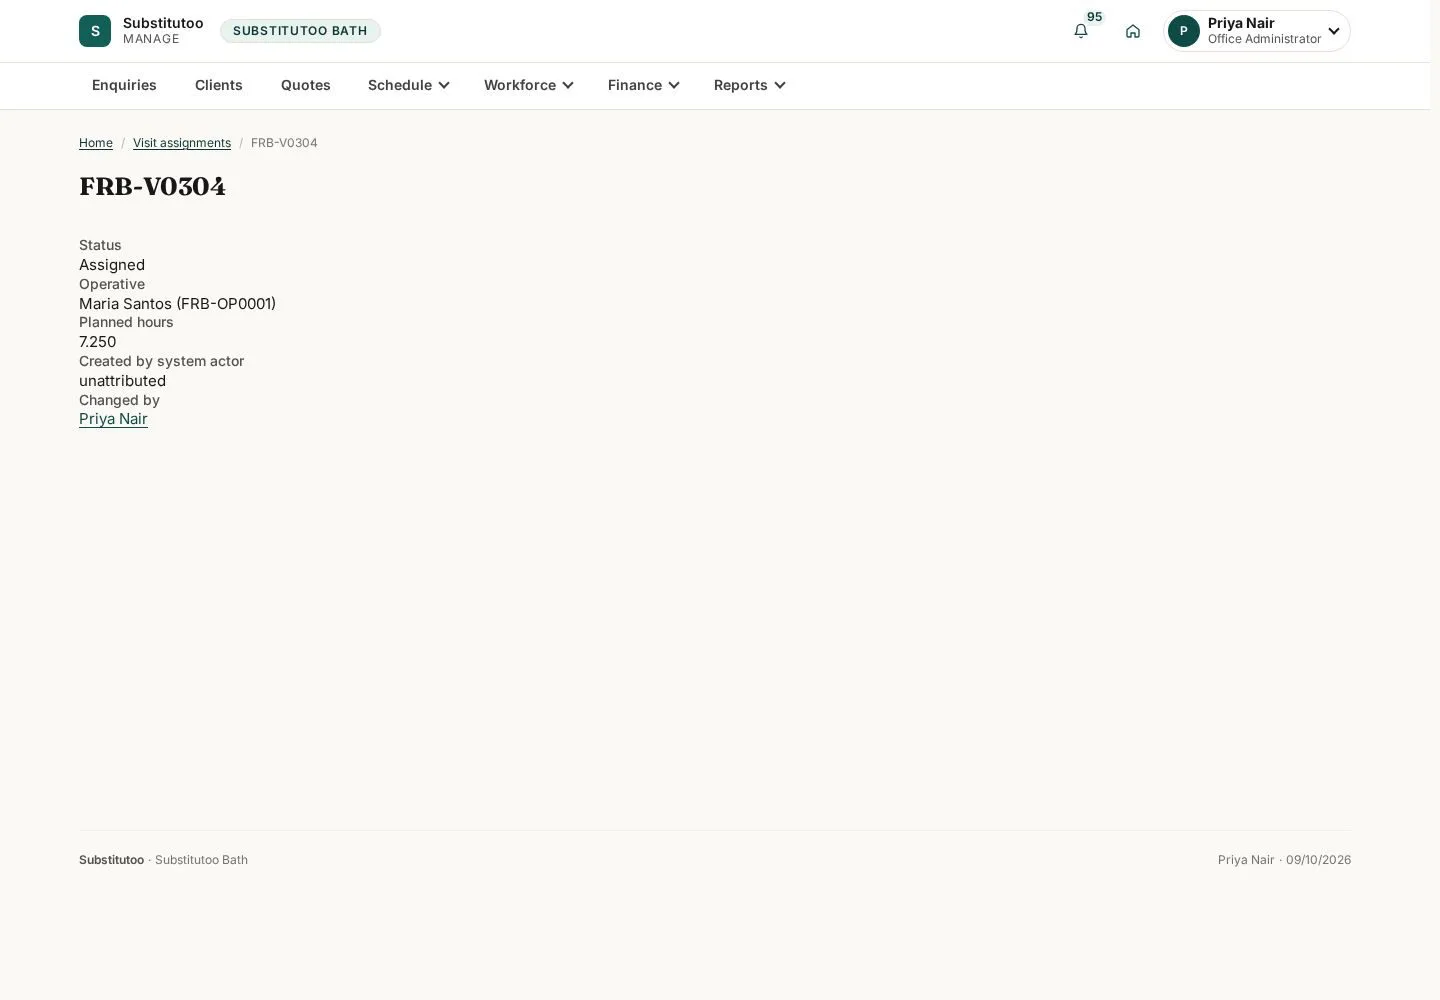Click the unattributed system actor value
Image resolution: width=1440 pixels, height=1000 pixels.
(122, 381)
